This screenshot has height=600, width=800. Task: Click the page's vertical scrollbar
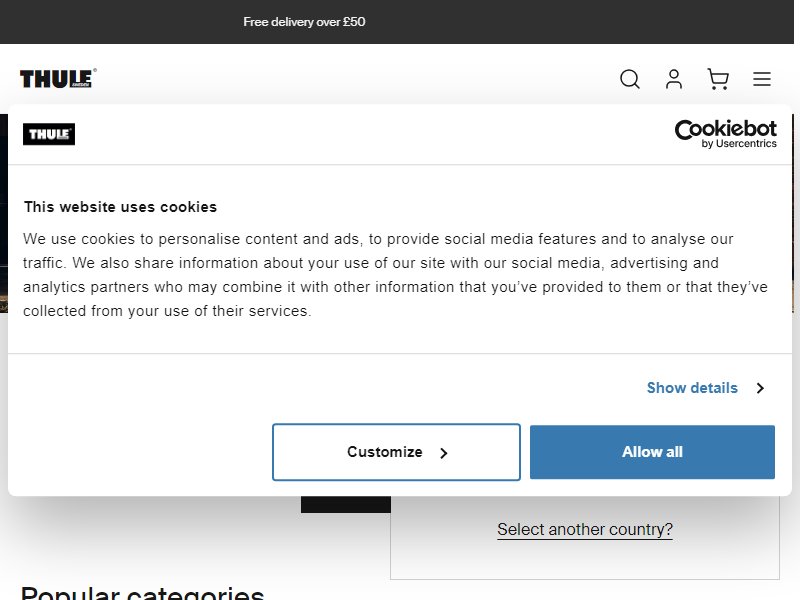797,300
